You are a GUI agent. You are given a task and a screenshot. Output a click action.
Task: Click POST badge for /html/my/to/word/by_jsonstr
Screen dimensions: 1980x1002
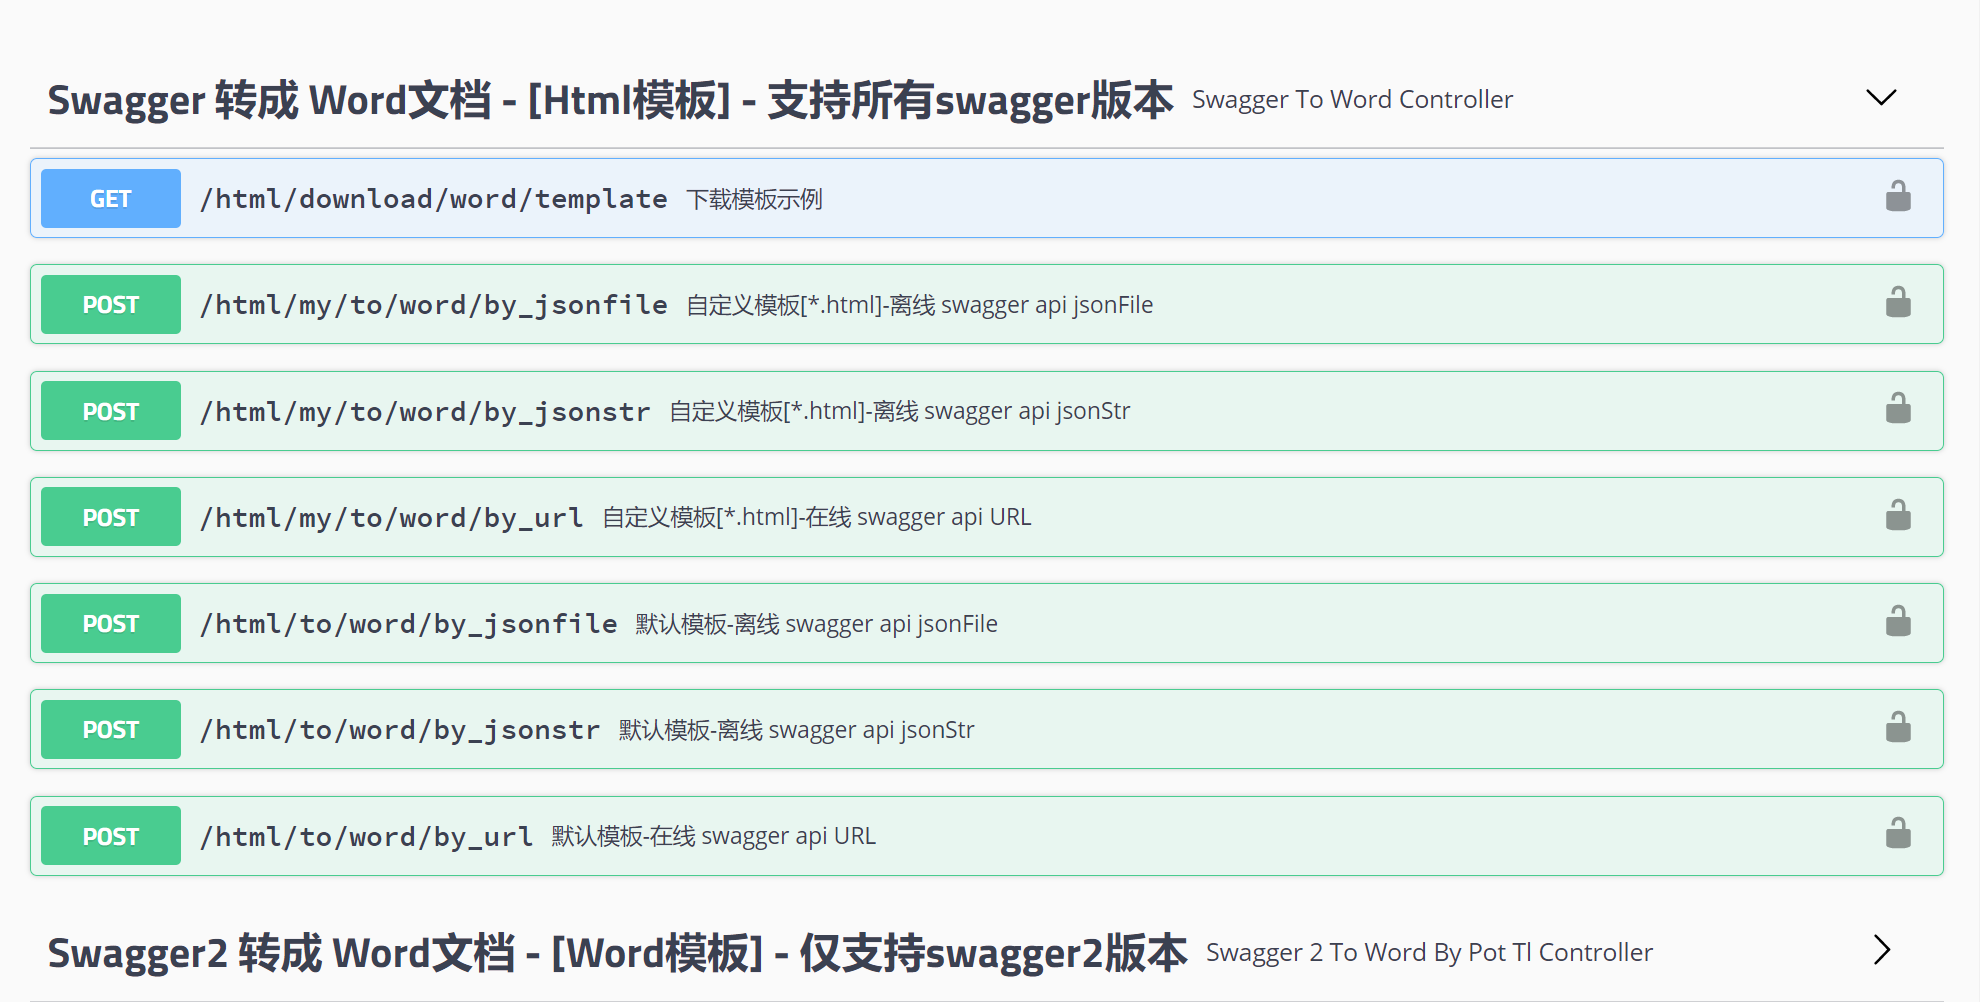click(111, 411)
